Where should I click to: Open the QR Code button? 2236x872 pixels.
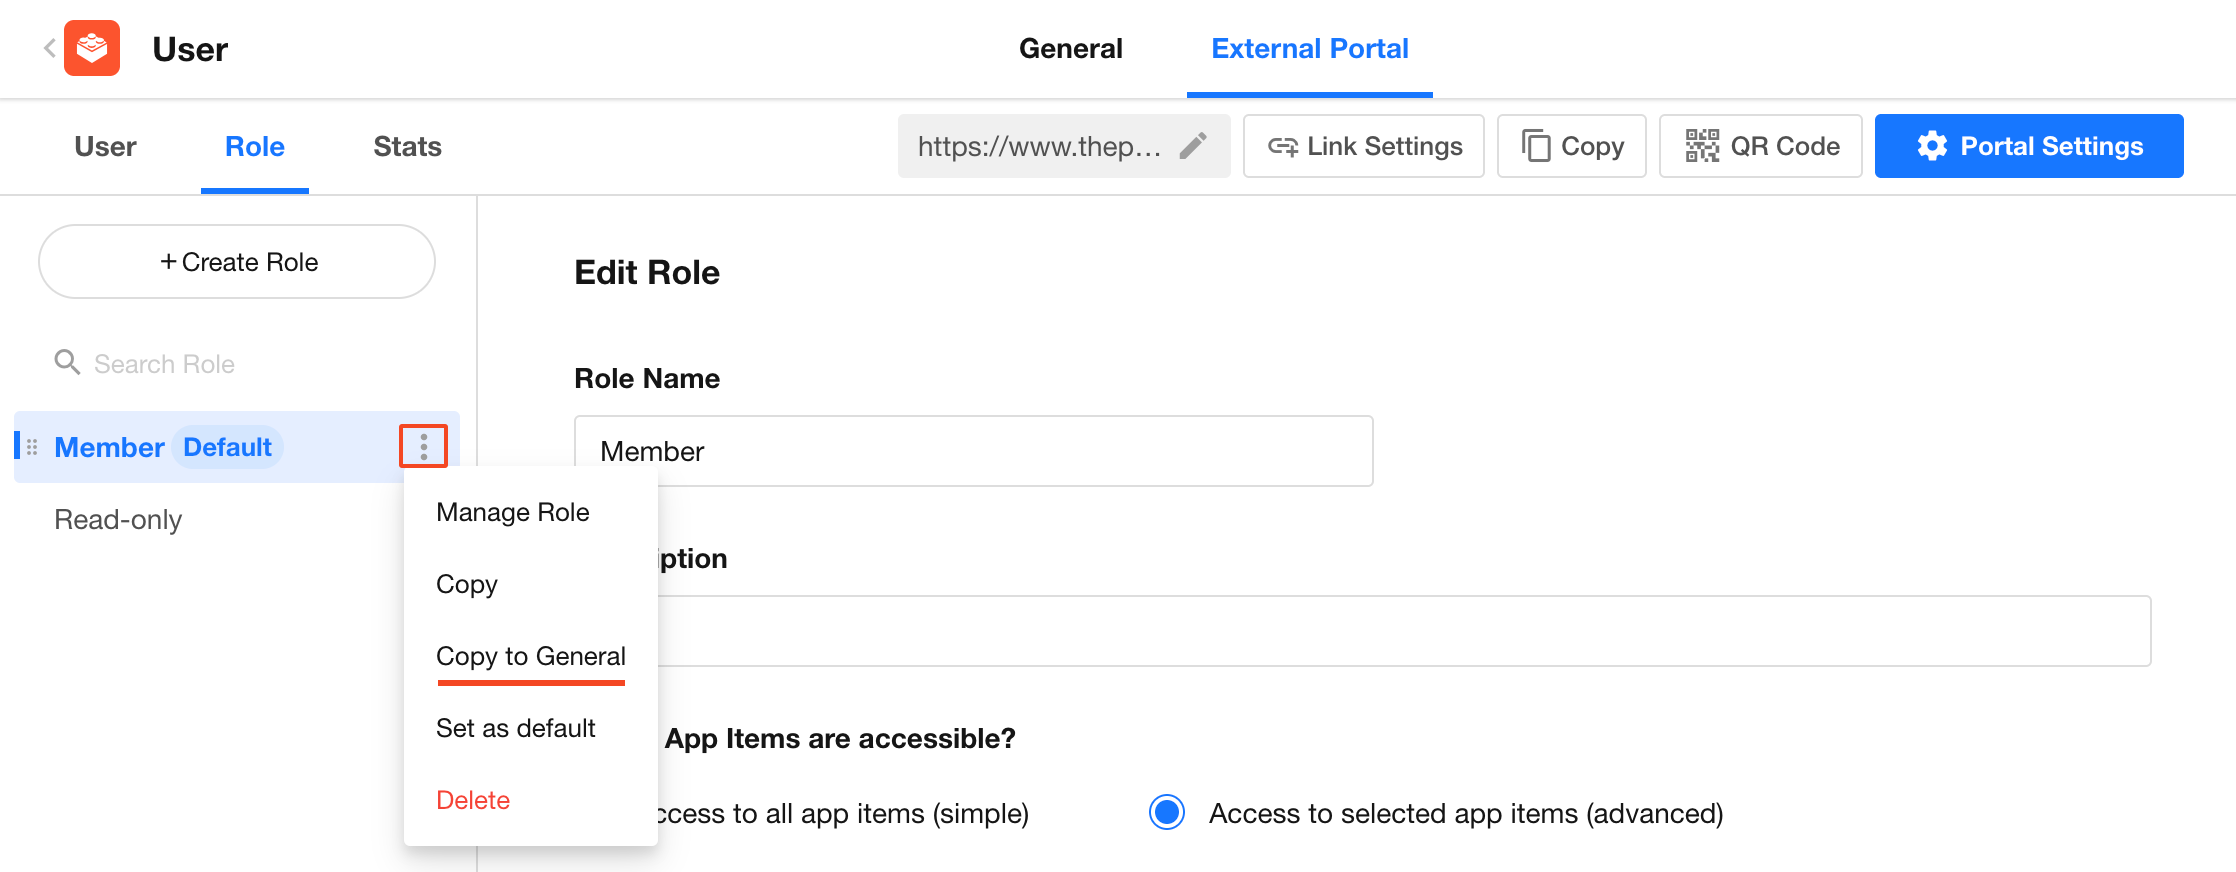pyautogui.click(x=1760, y=146)
